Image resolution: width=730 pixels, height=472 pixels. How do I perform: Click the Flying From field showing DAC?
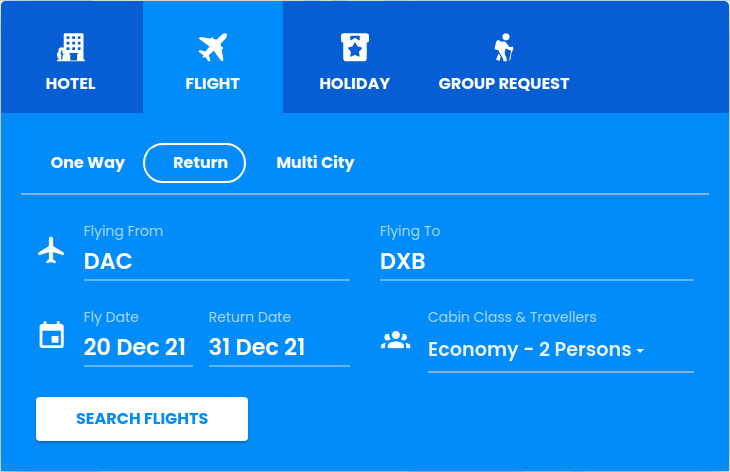(216, 261)
